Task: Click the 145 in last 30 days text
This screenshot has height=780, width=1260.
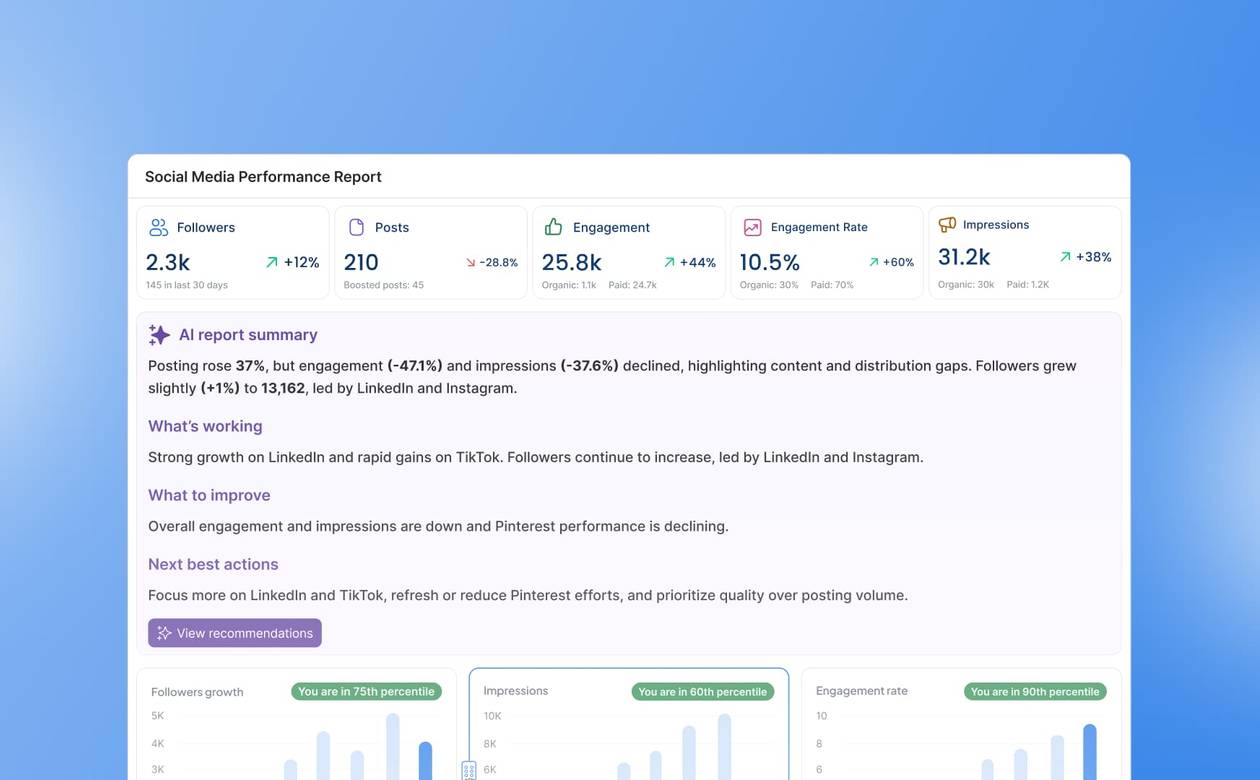Action: 187,285
